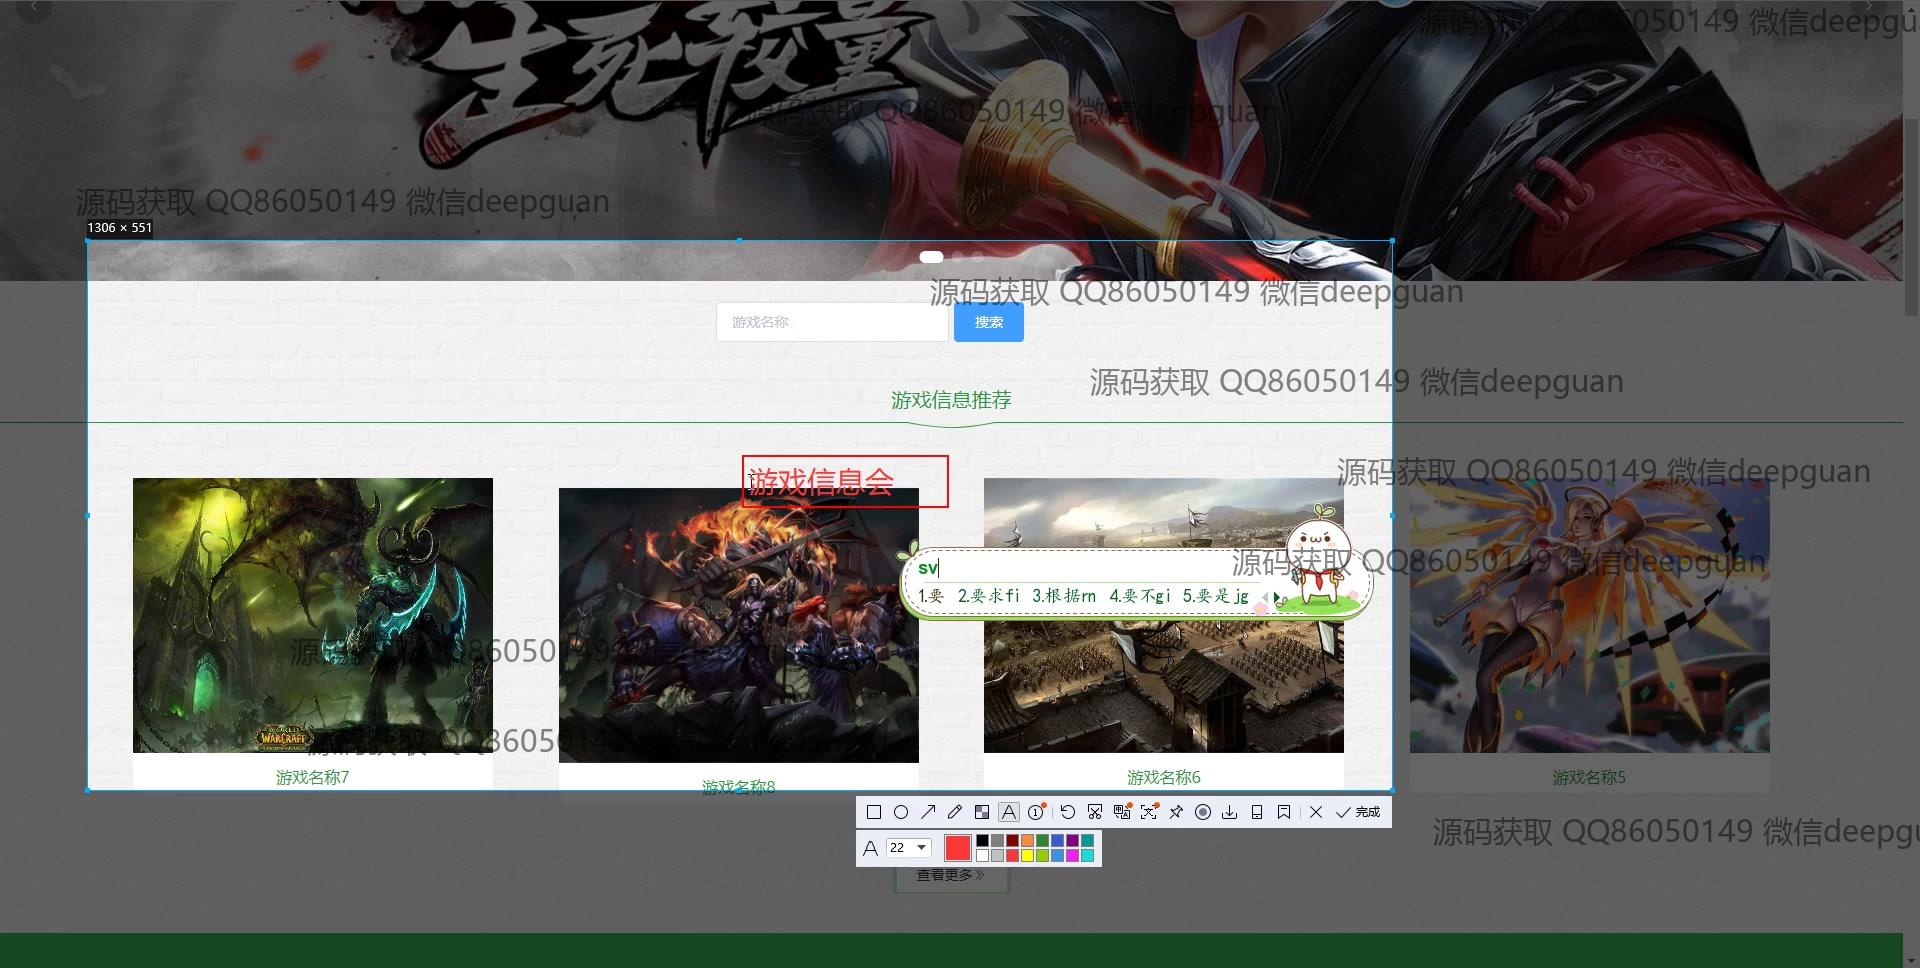The height and width of the screenshot is (968, 1920).
Task: Click the bookmark icon in the screenshot toolbar
Action: [1284, 812]
